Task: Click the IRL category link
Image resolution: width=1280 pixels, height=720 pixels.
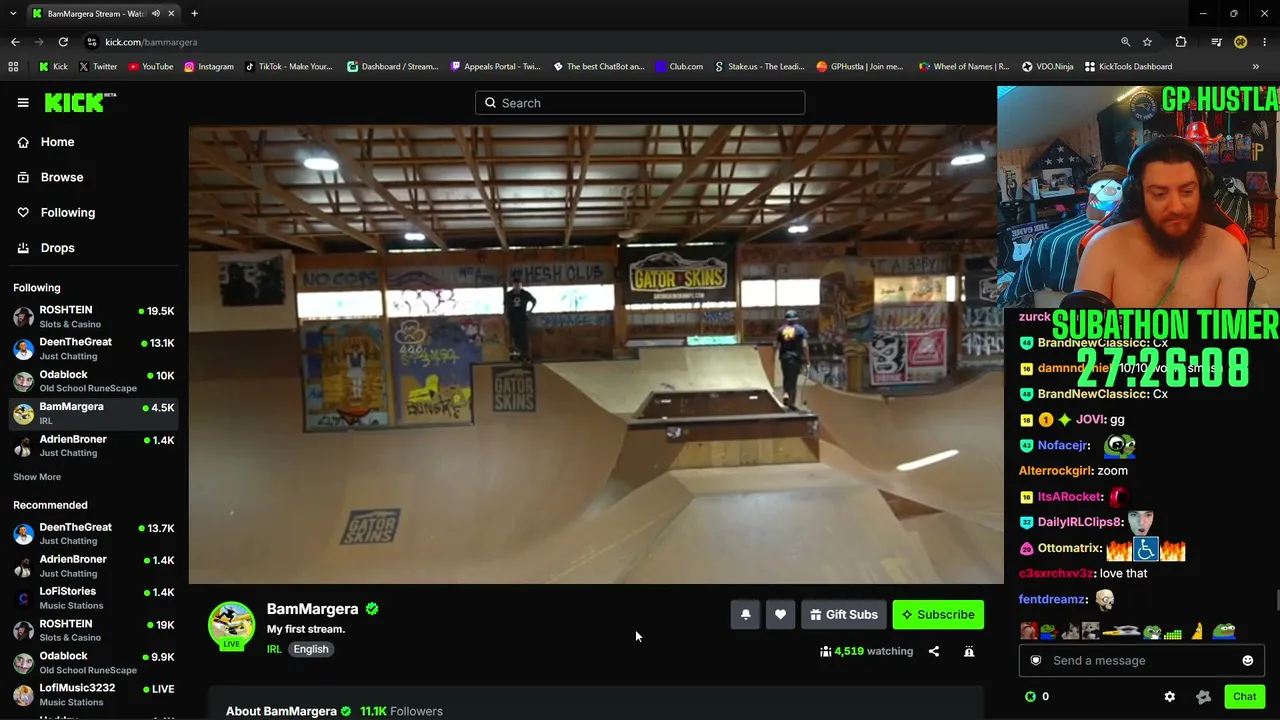Action: pyautogui.click(x=274, y=649)
